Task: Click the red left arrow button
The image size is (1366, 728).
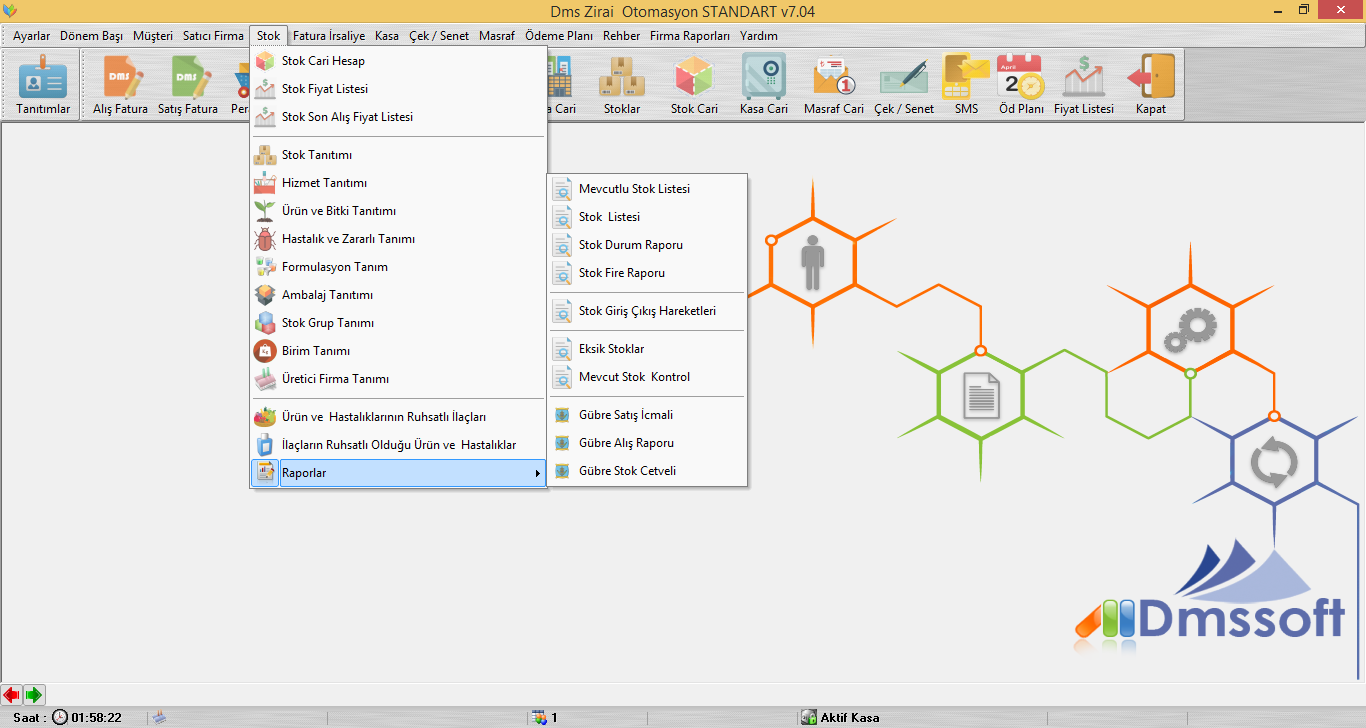Action: pyautogui.click(x=11, y=695)
